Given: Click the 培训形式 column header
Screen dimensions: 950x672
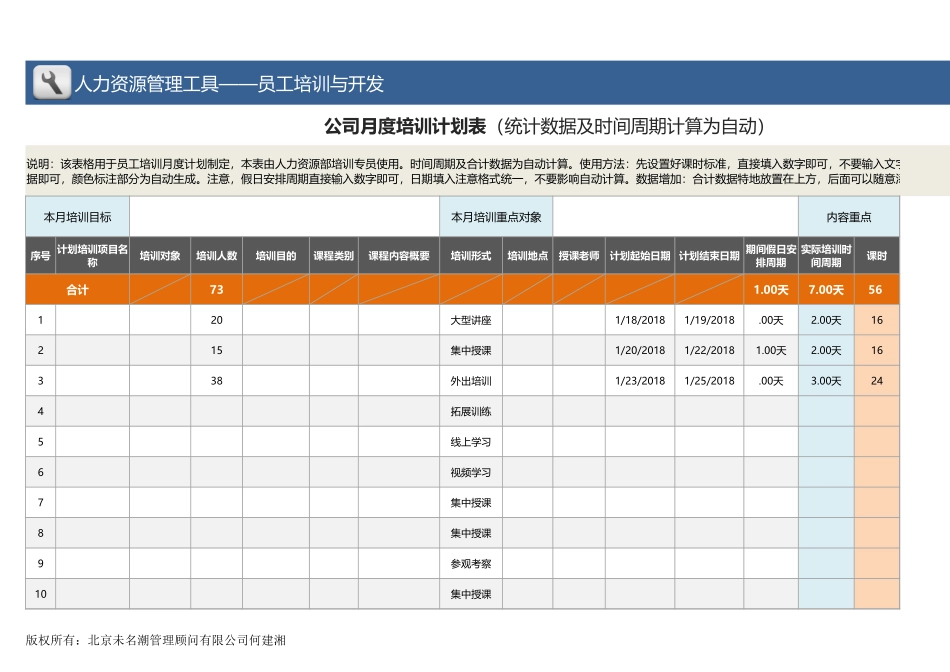Looking at the screenshot, I should tap(471, 256).
